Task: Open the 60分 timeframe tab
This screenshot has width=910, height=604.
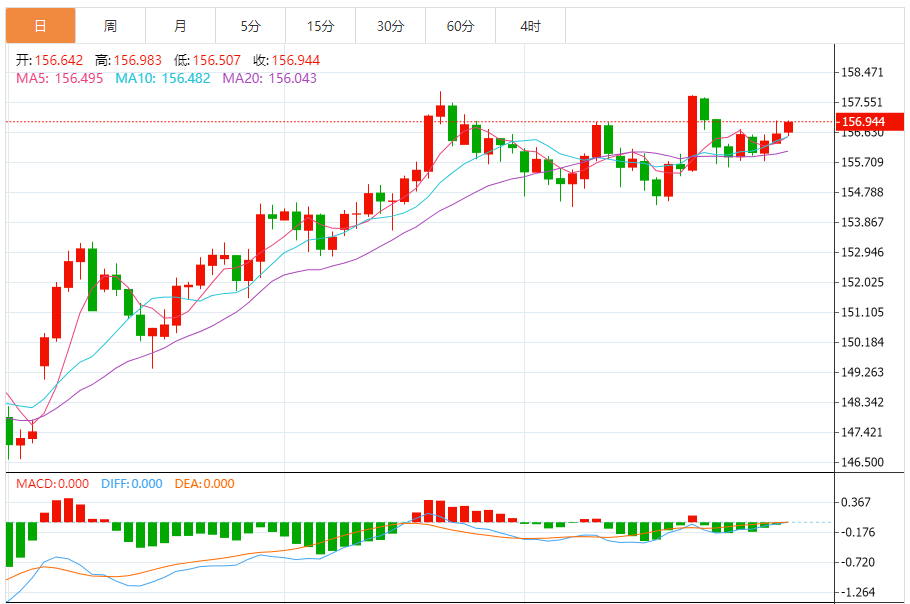Action: point(460,25)
